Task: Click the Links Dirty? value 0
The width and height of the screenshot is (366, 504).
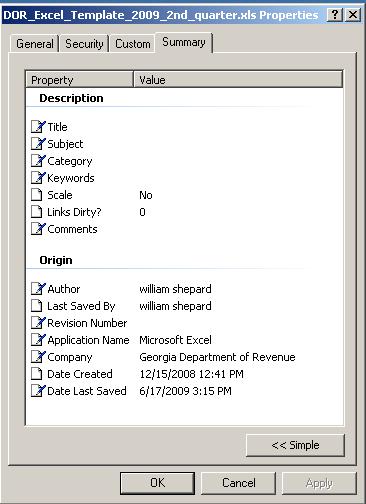Action: point(142,212)
